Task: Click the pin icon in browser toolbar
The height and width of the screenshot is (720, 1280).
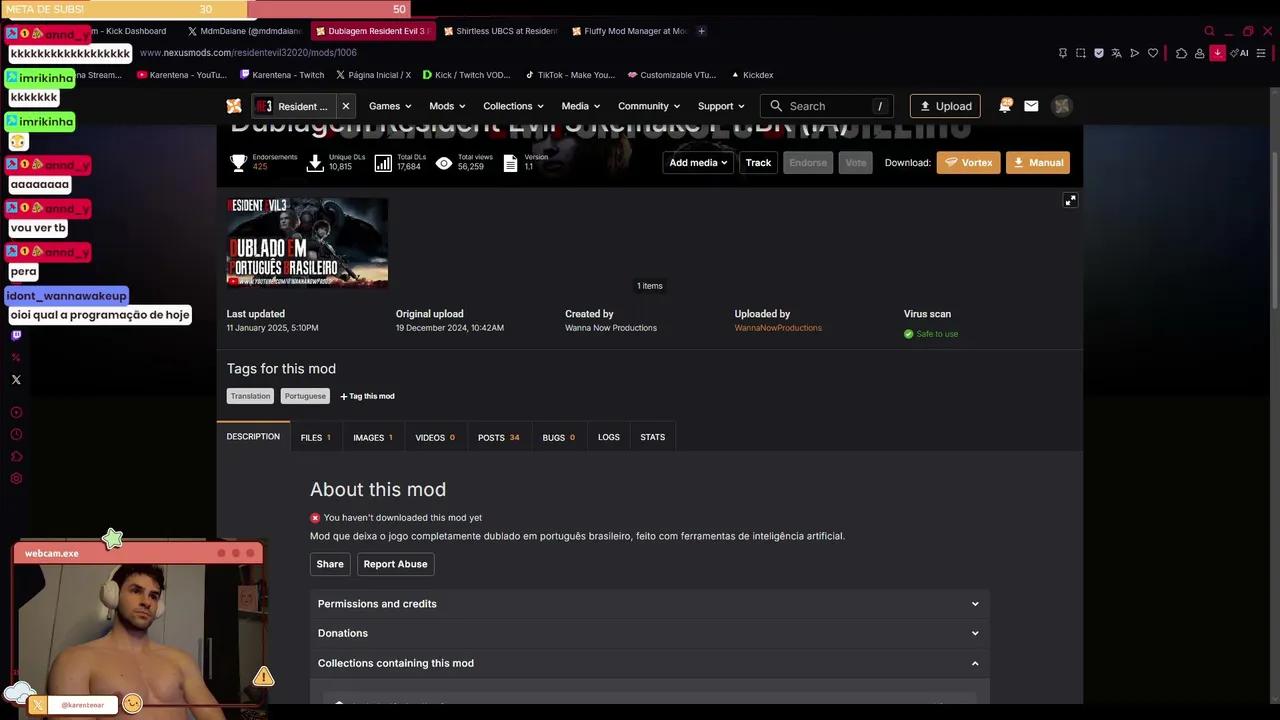Action: coord(1062,53)
